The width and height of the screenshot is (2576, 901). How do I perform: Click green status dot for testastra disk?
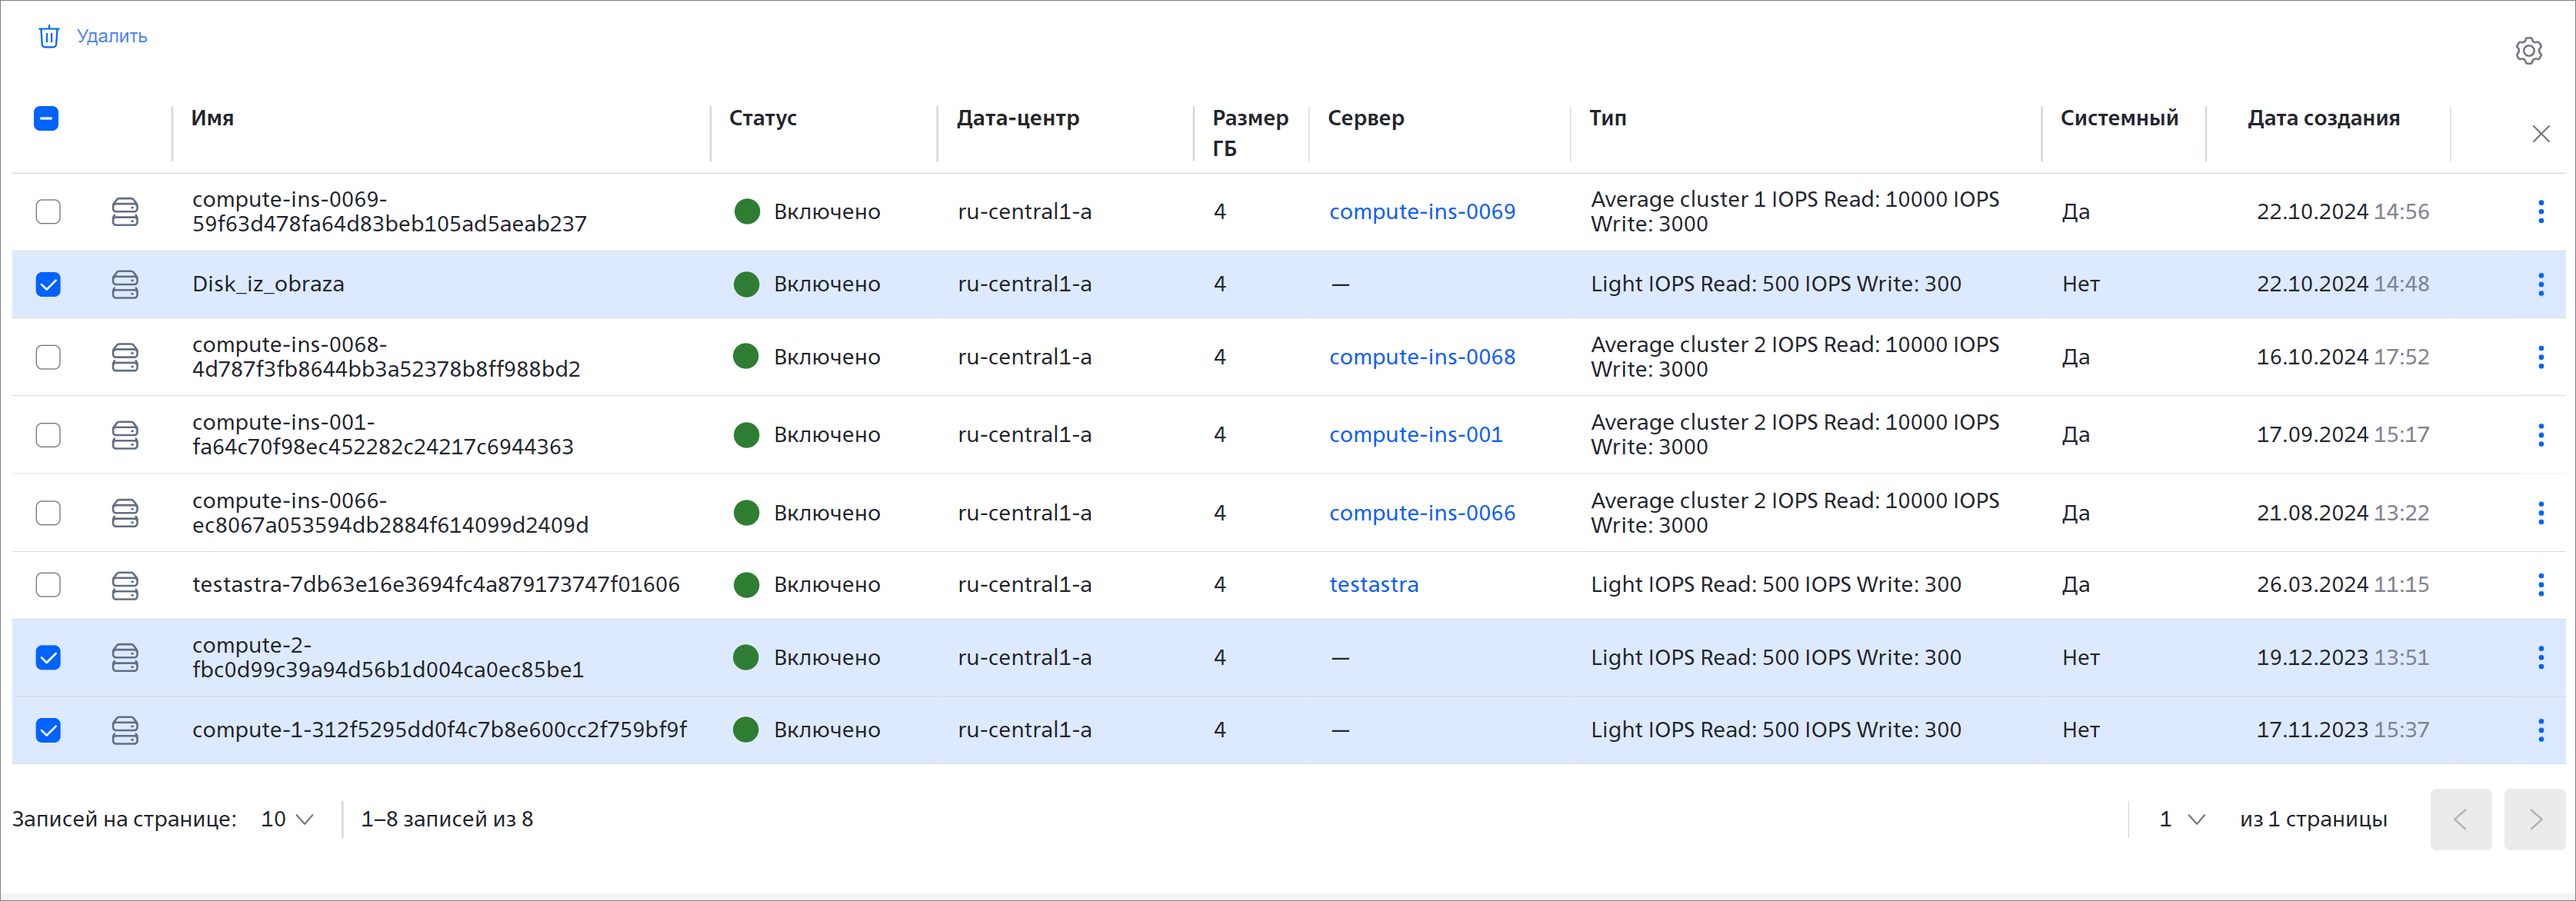click(746, 585)
